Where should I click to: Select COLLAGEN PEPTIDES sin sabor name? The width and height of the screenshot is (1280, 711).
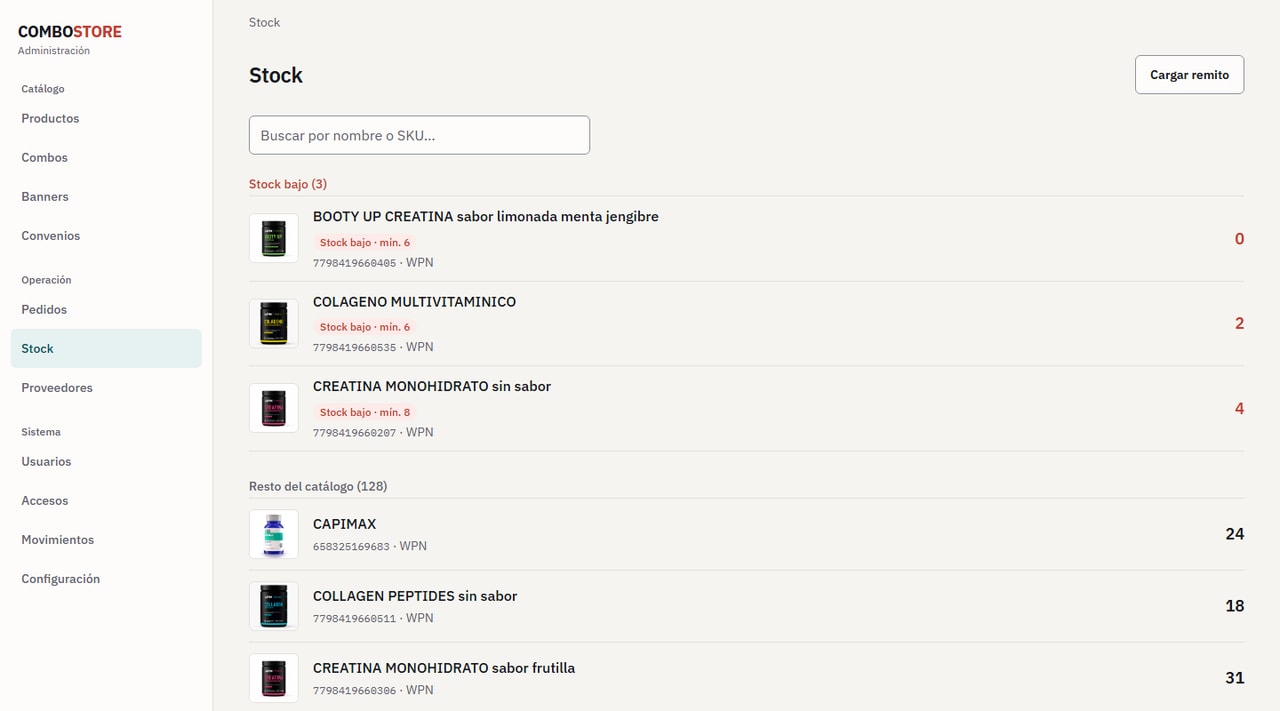(415, 596)
